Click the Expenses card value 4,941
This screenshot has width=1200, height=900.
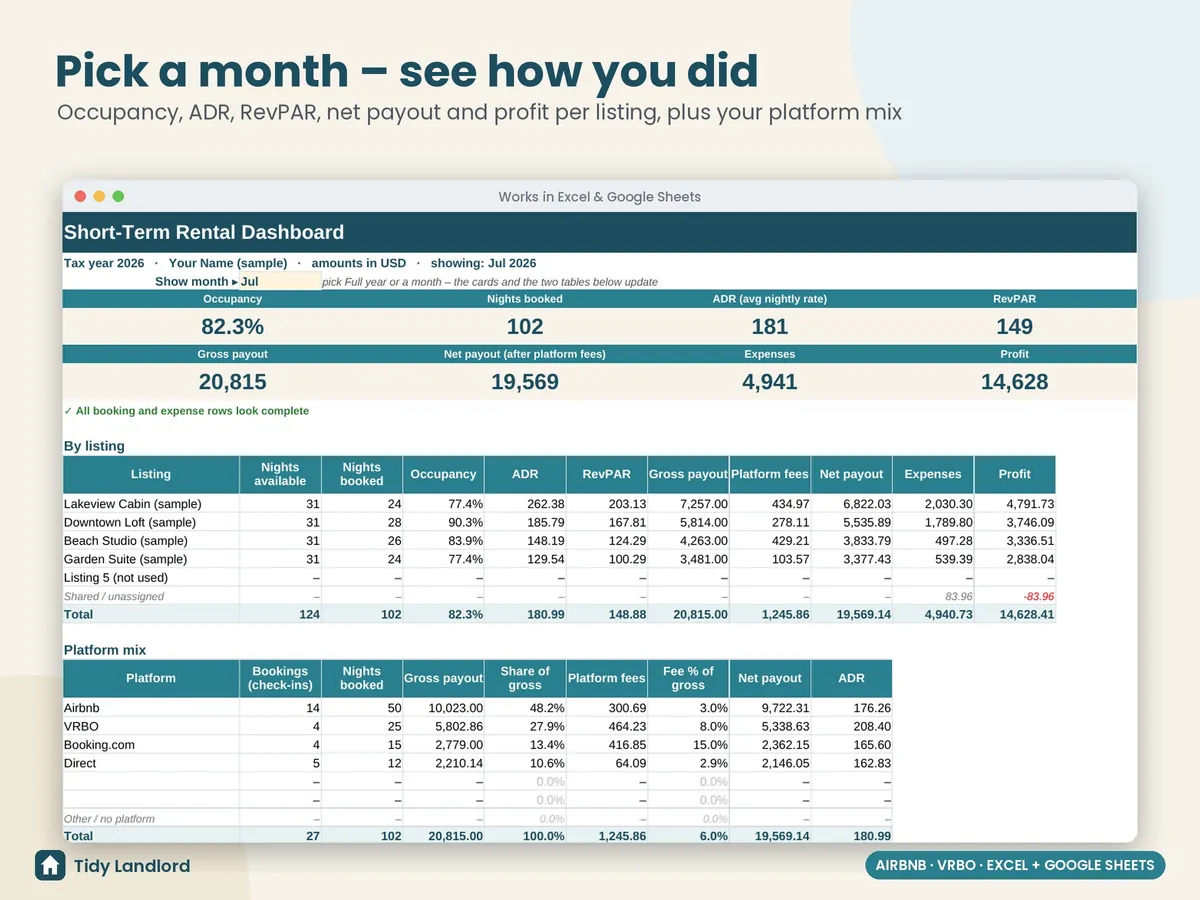(770, 381)
